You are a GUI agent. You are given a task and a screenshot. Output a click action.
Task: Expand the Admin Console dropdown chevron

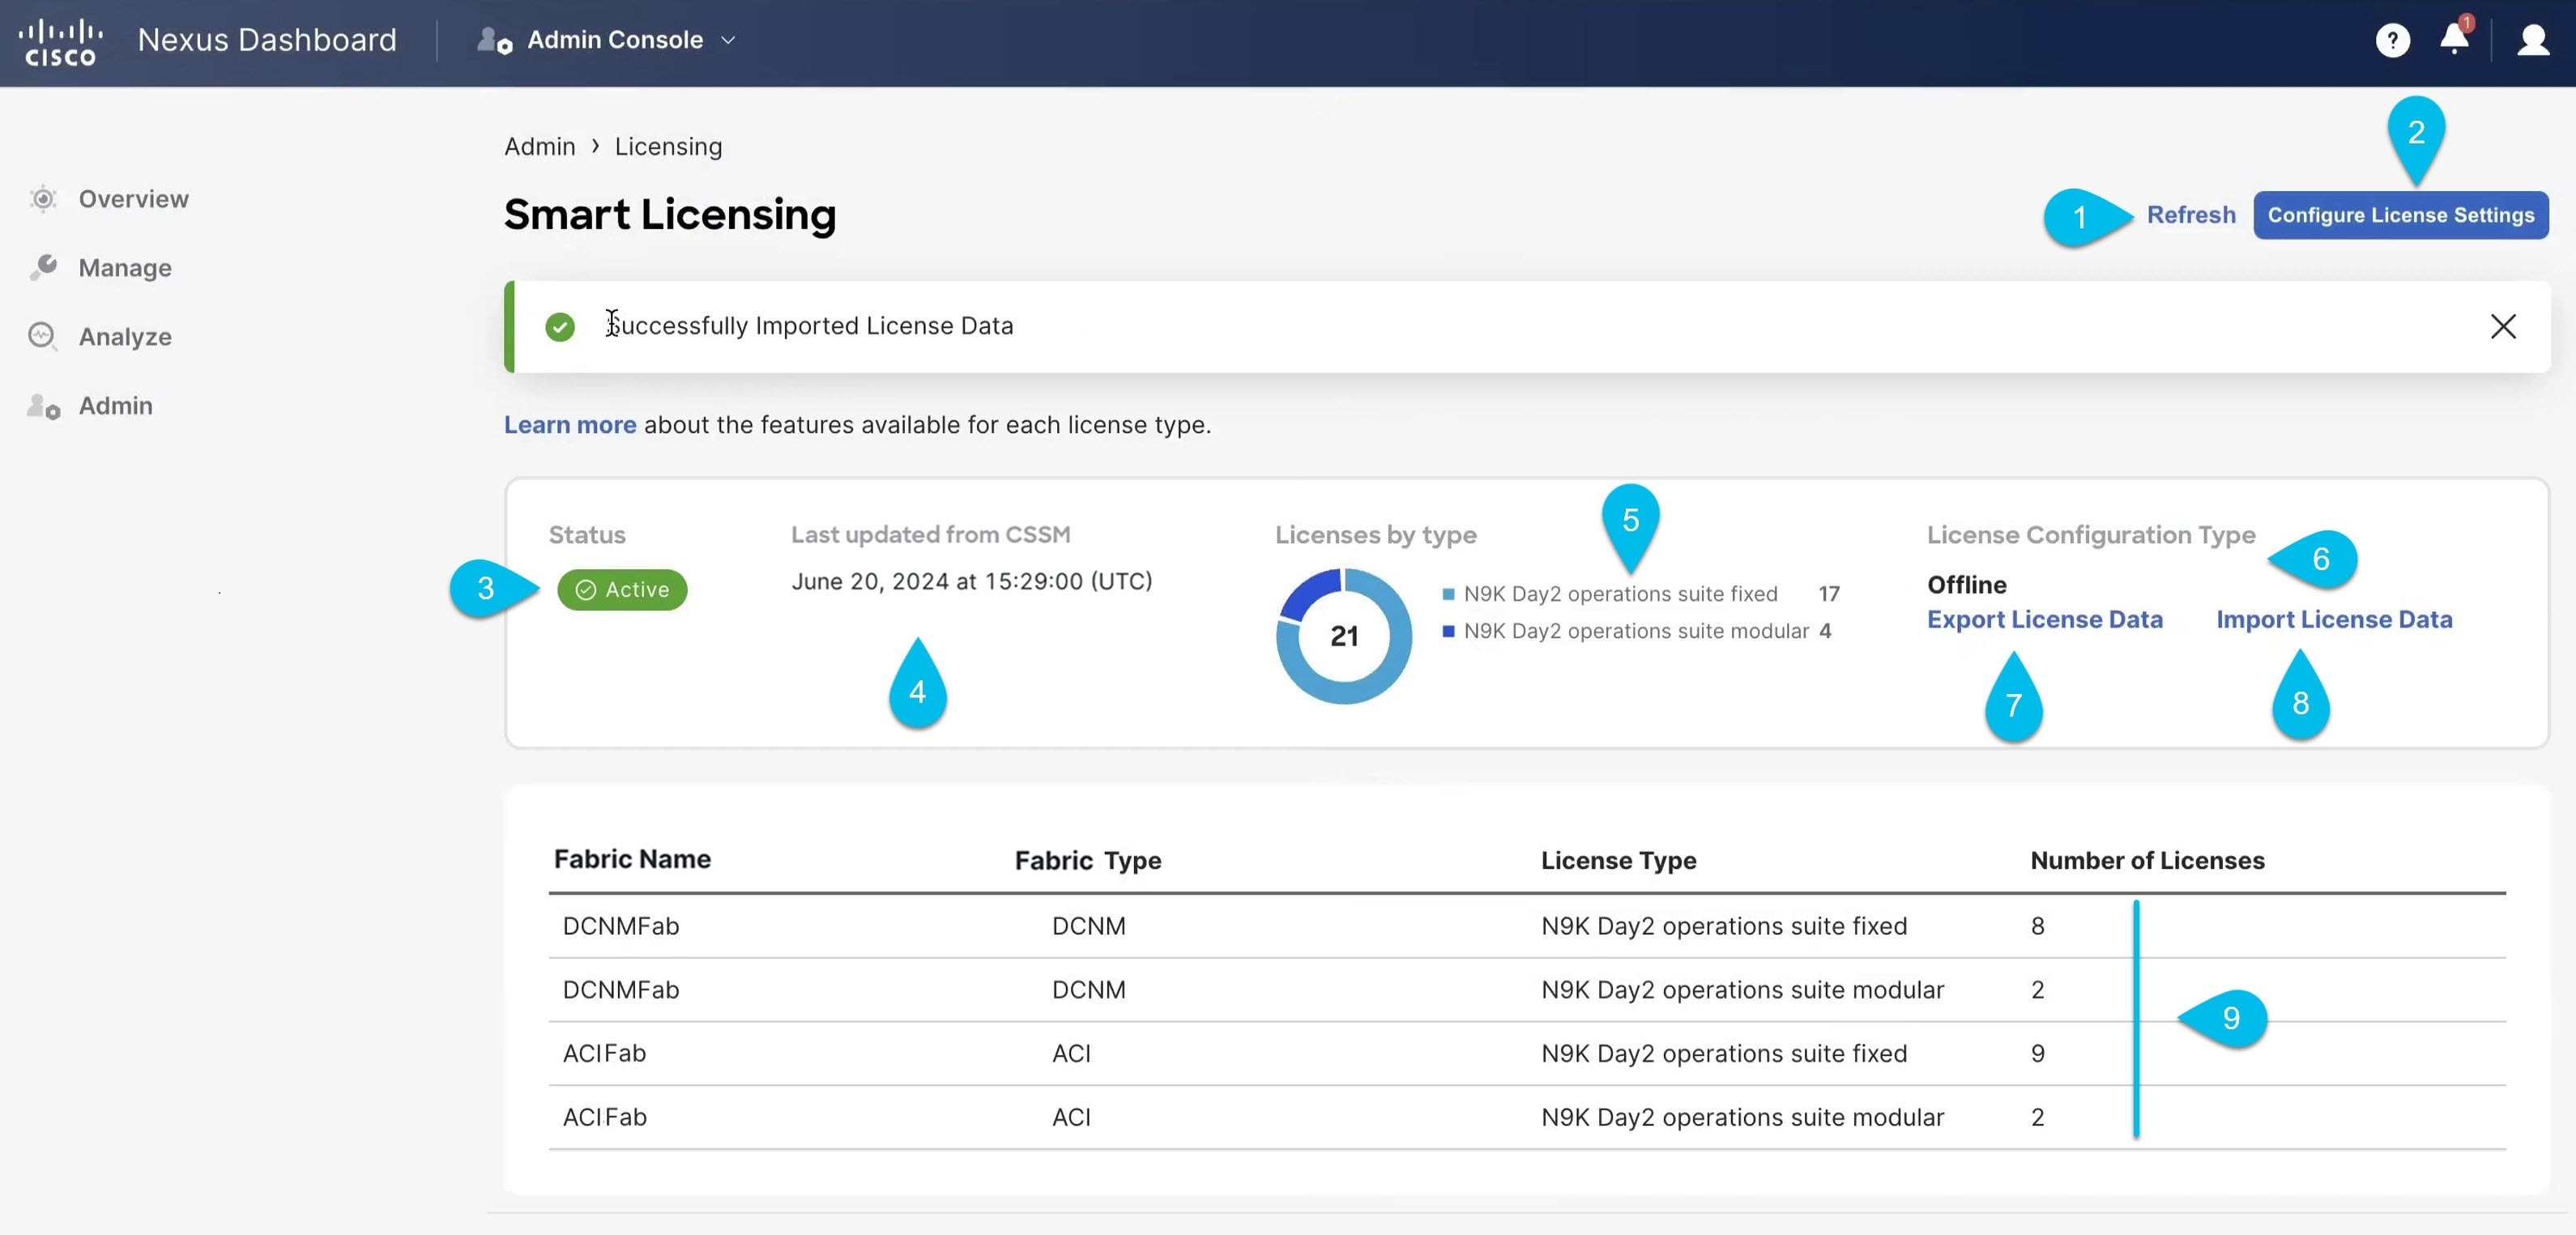pyautogui.click(x=728, y=40)
